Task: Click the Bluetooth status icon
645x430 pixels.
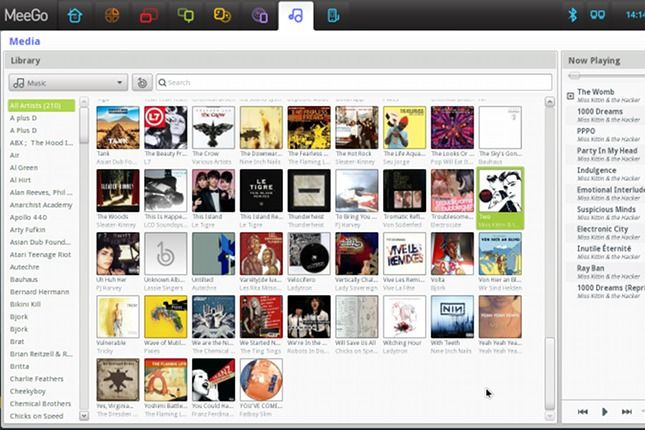Action: pyautogui.click(x=573, y=15)
